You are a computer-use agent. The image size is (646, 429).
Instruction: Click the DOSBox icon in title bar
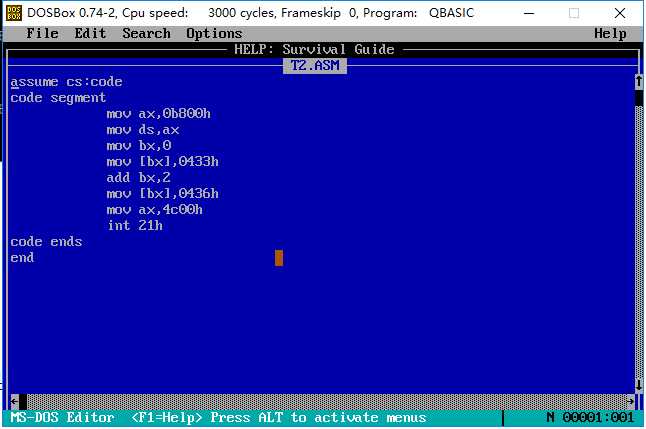pyautogui.click(x=14, y=13)
